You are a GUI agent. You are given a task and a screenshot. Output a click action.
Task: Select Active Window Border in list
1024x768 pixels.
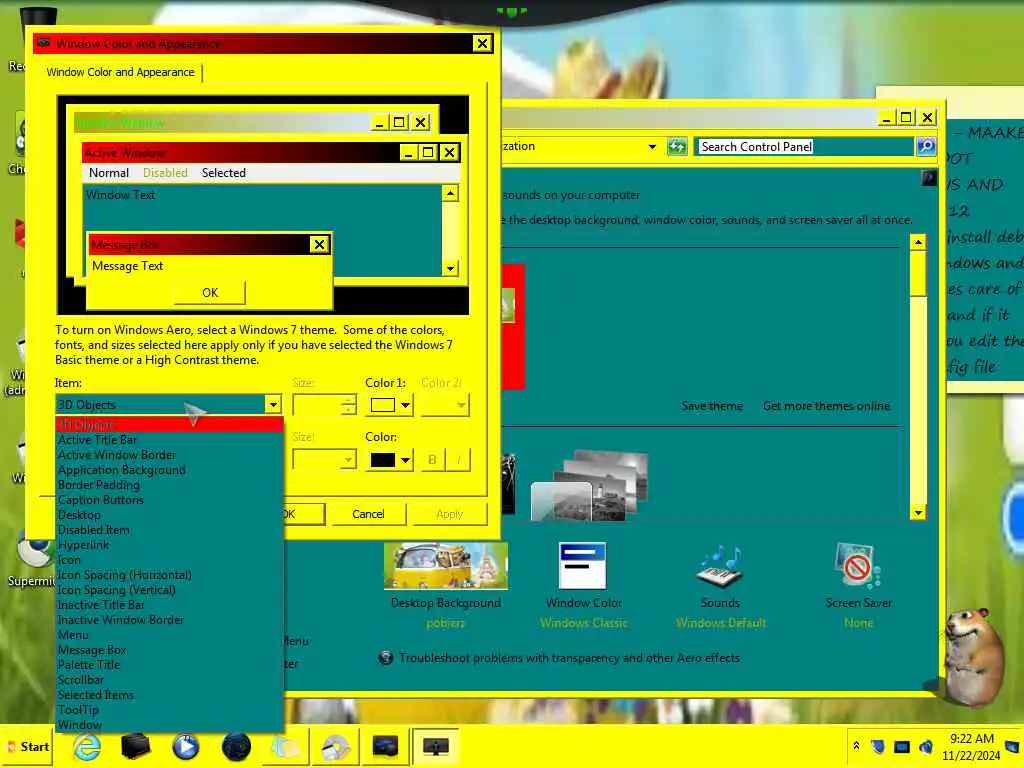tap(170, 455)
